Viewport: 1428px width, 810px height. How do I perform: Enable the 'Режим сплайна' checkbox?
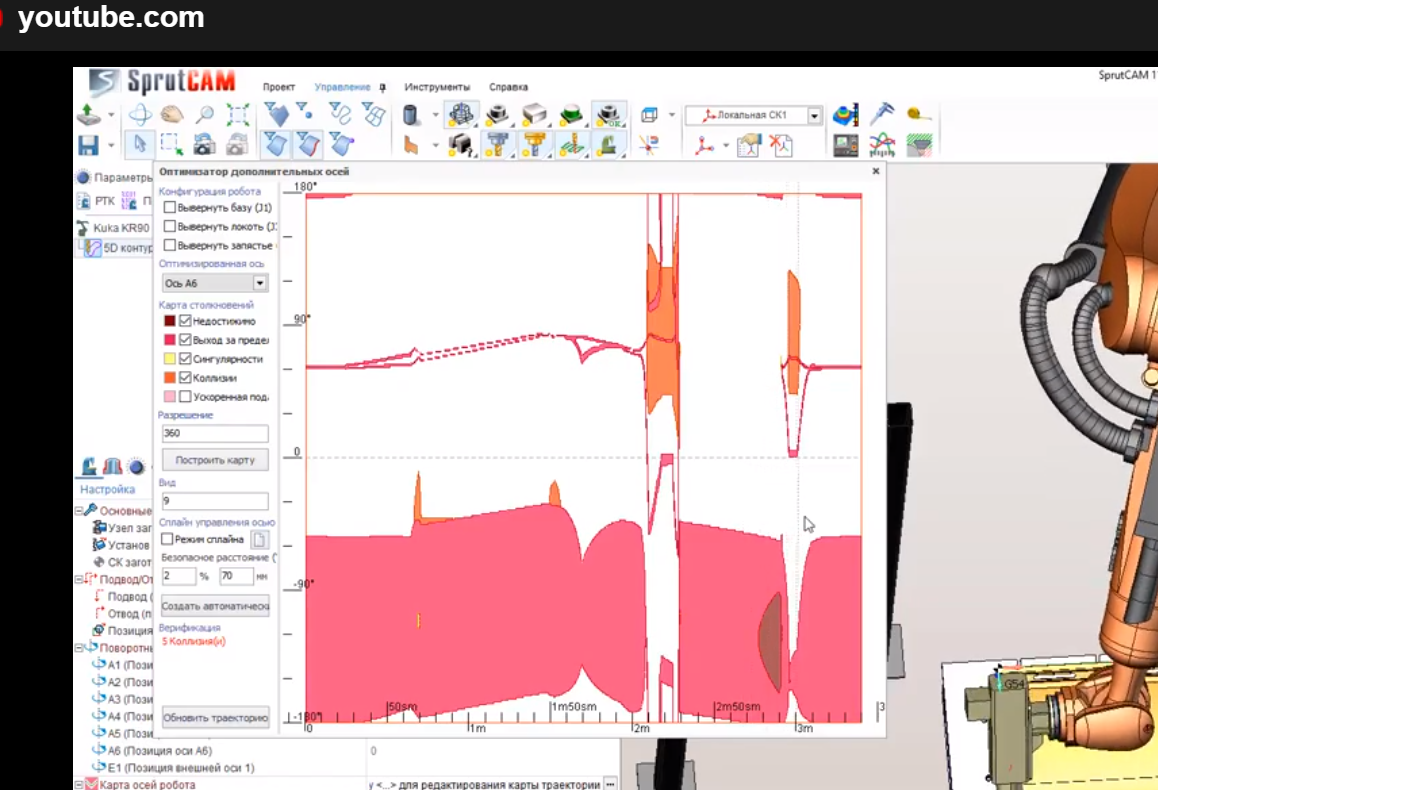(x=168, y=539)
